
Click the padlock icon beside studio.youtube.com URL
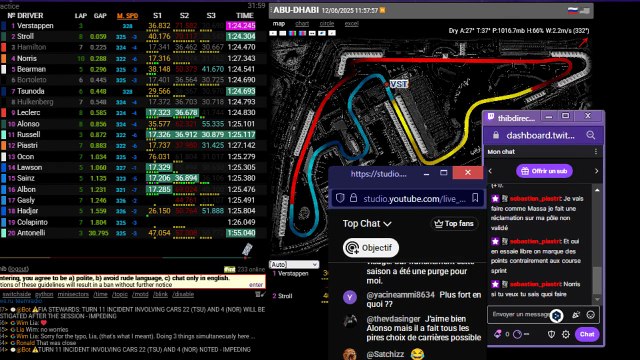tap(353, 198)
